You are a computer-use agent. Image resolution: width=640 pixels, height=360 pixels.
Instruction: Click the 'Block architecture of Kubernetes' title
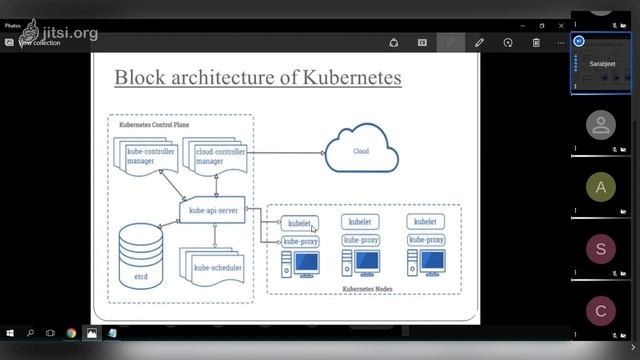258,77
